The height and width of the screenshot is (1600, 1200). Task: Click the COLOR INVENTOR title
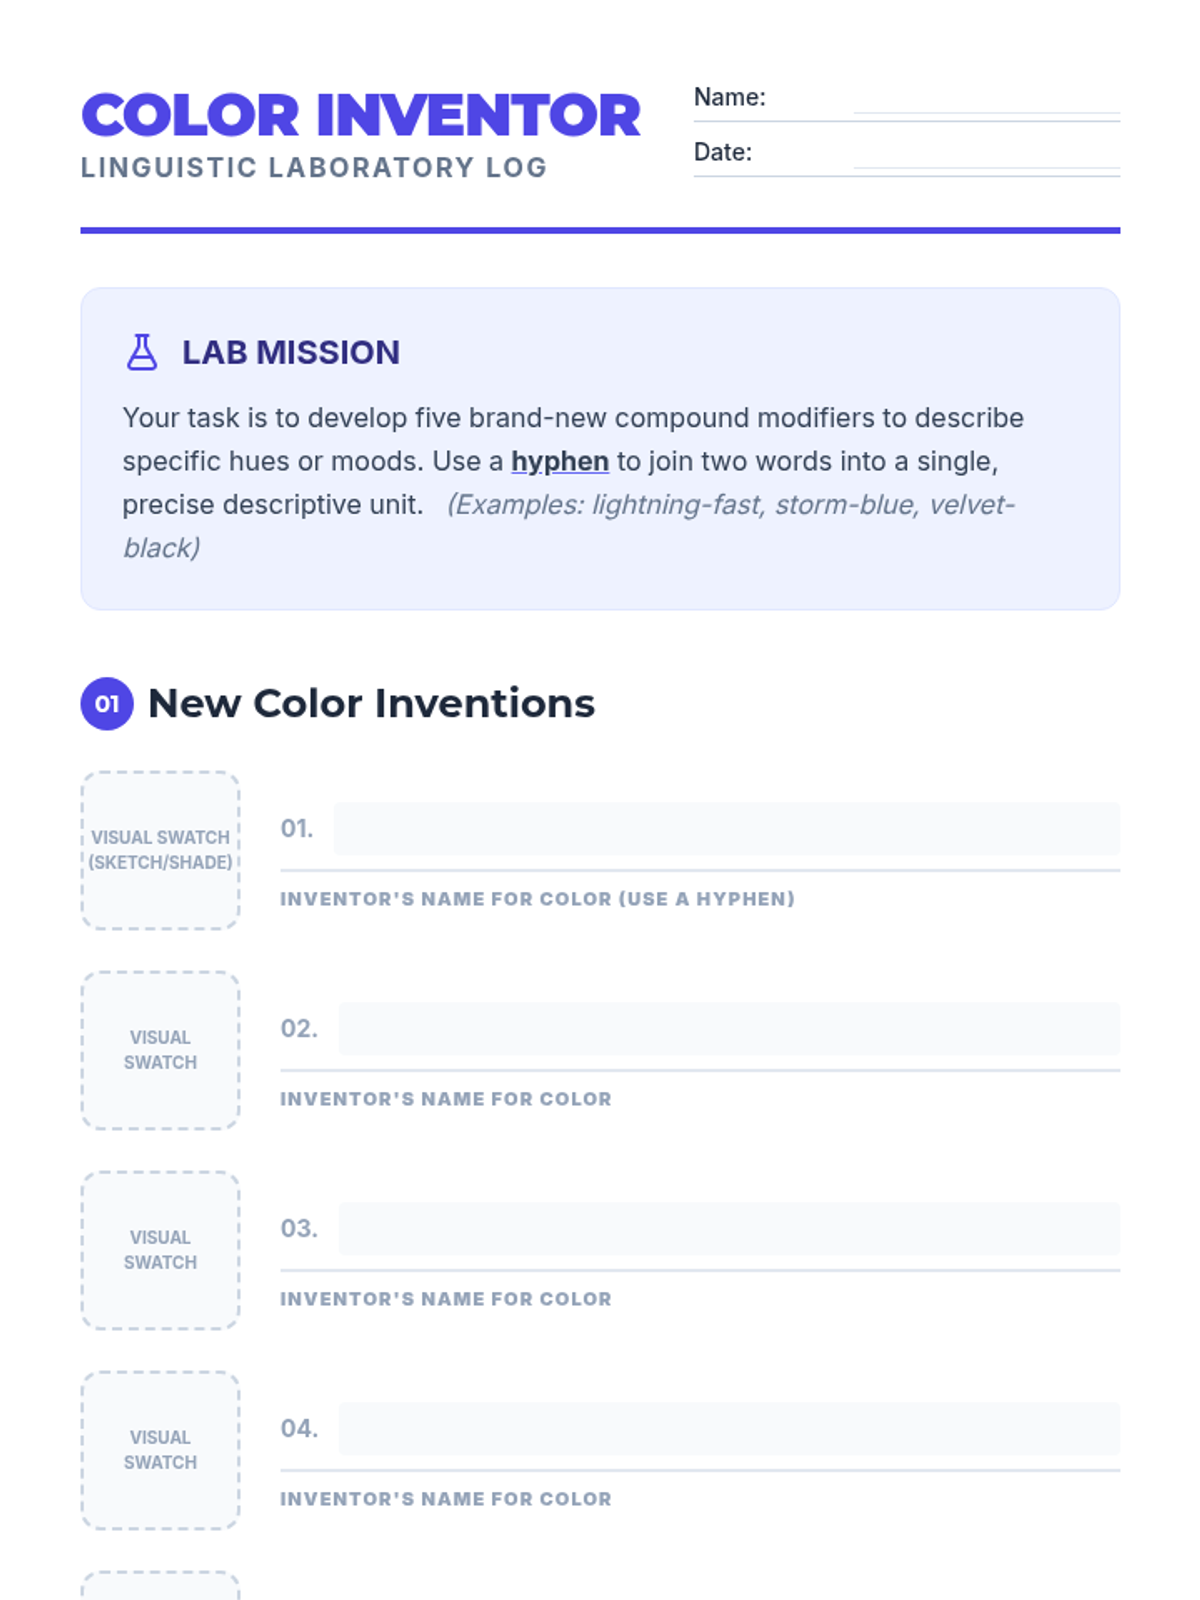tap(360, 115)
